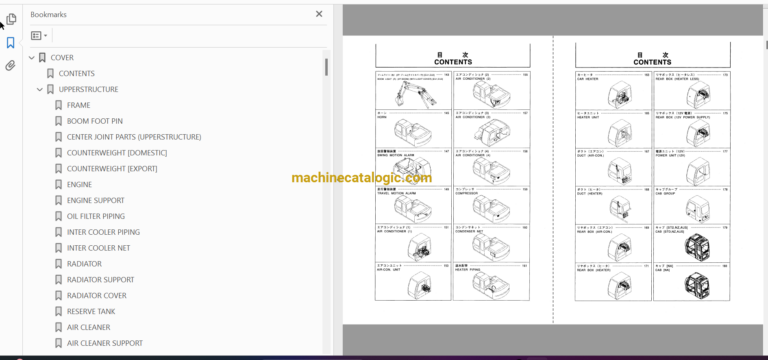Open the Attachments paperclip icon
Image resolution: width=768 pixels, height=360 pixels.
pyautogui.click(x=11, y=66)
